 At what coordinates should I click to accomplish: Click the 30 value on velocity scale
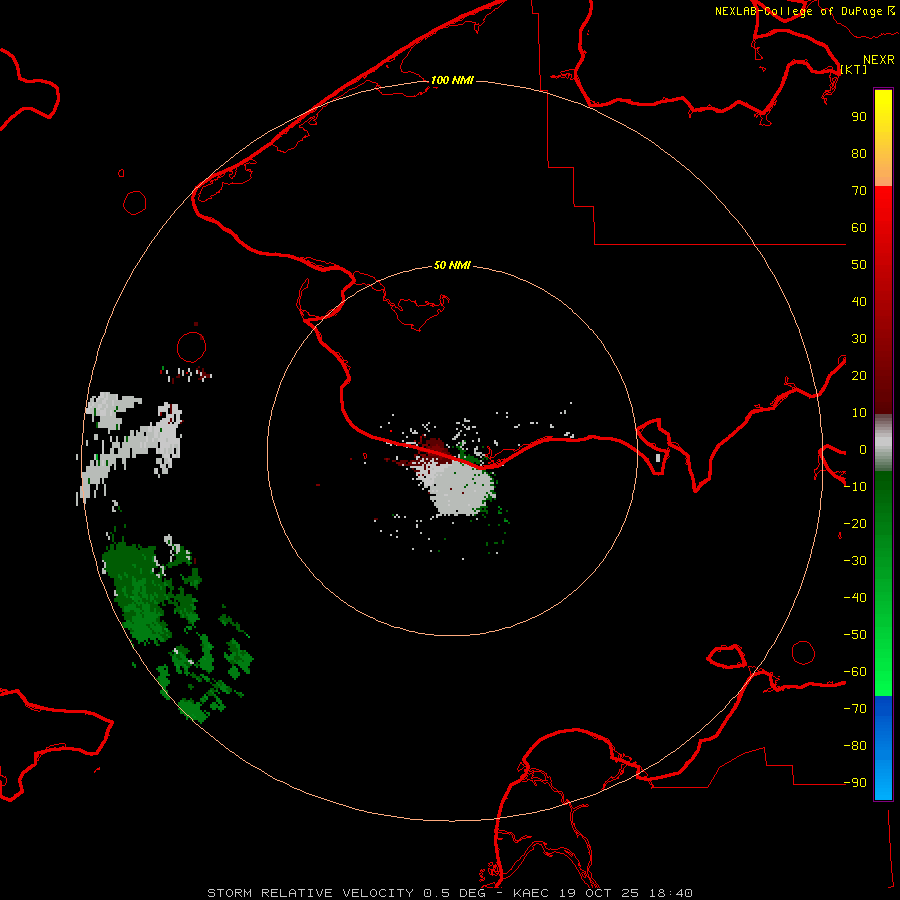click(859, 339)
